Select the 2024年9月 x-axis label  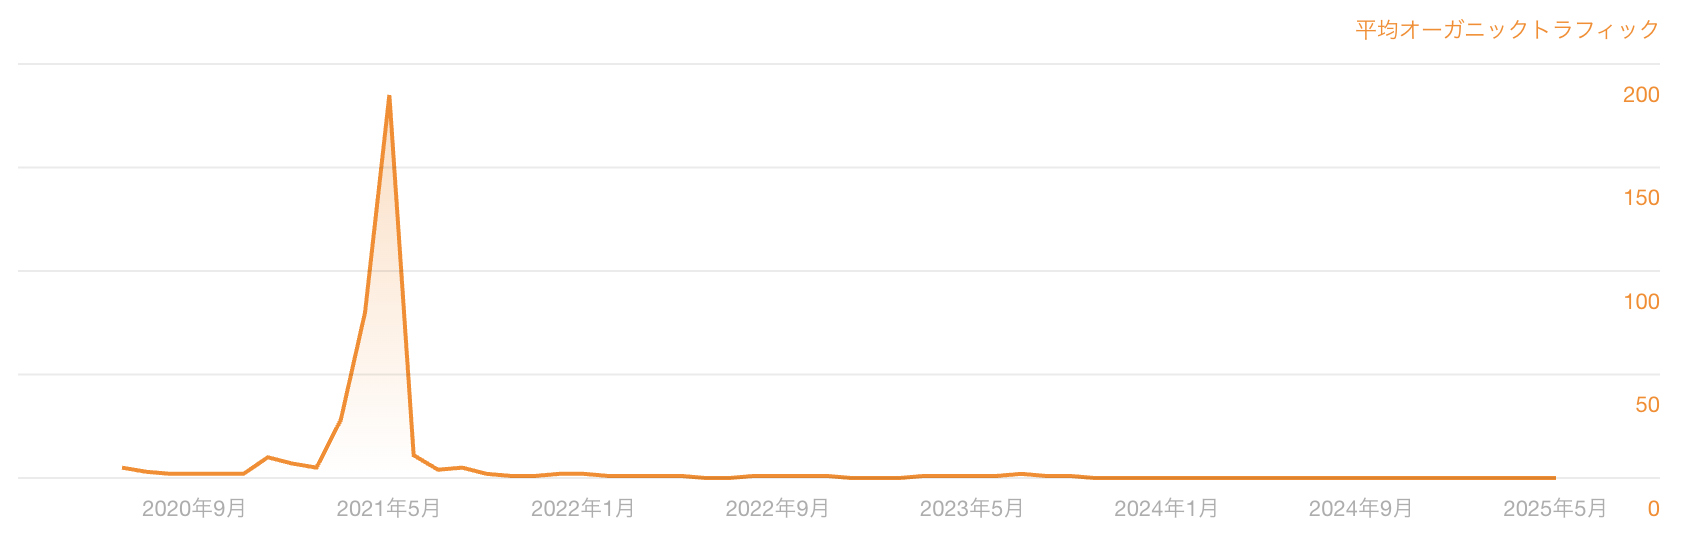pyautogui.click(x=1361, y=508)
